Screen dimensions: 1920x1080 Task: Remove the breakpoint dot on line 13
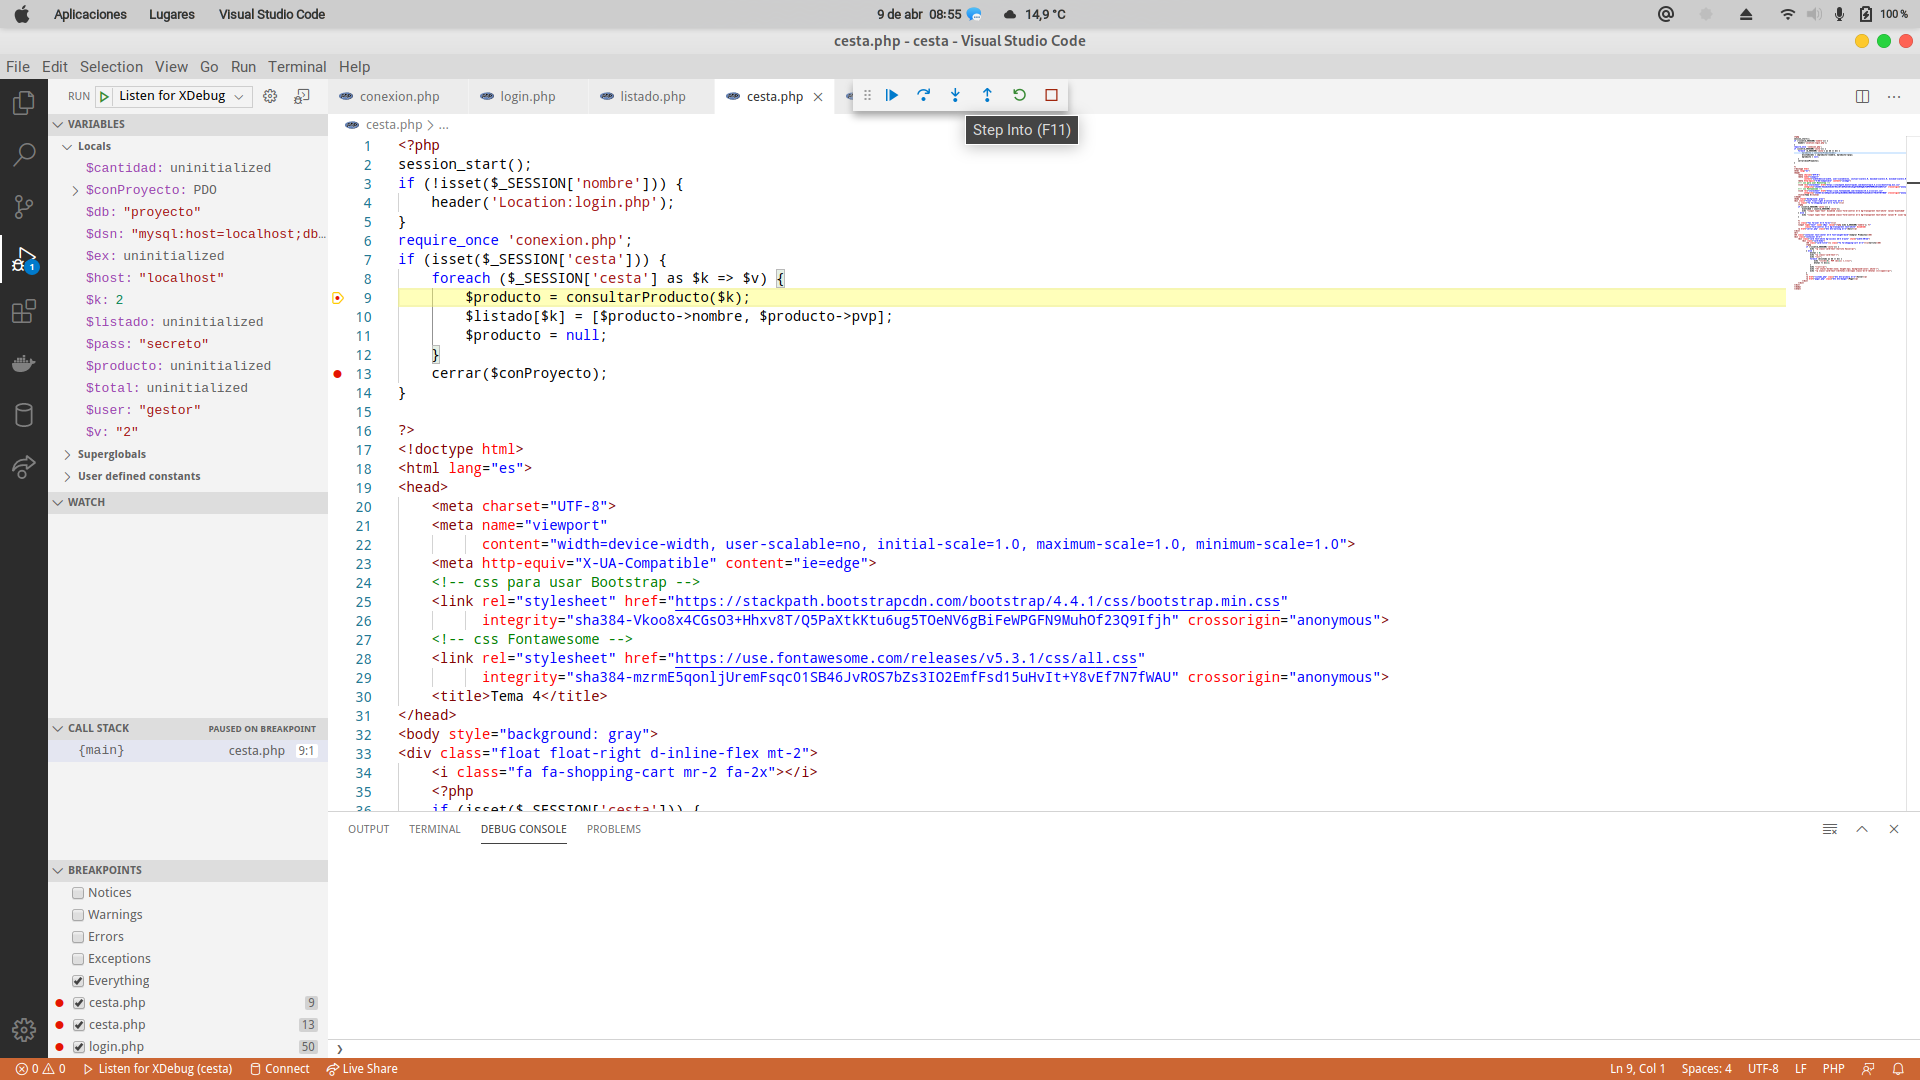(338, 374)
